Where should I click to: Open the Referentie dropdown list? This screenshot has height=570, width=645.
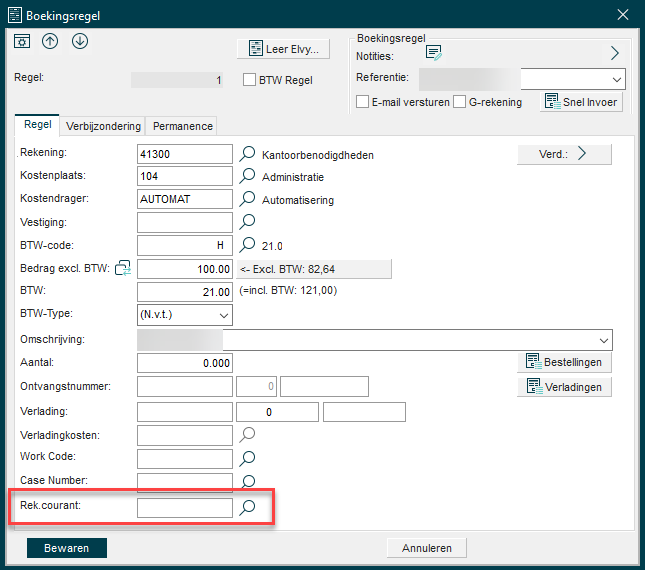(x=615, y=78)
